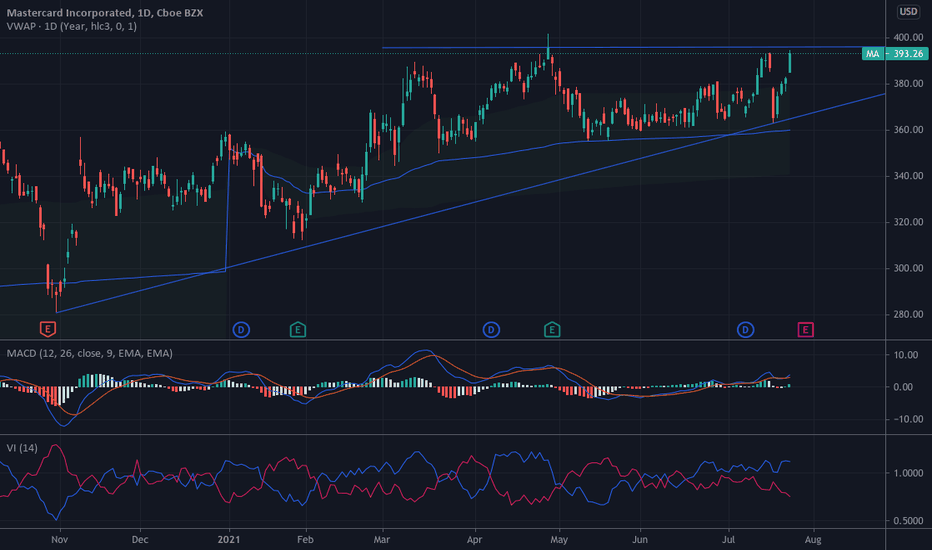The width and height of the screenshot is (932, 550).
Task: Click the Nov label on time axis
Action: tap(59, 540)
